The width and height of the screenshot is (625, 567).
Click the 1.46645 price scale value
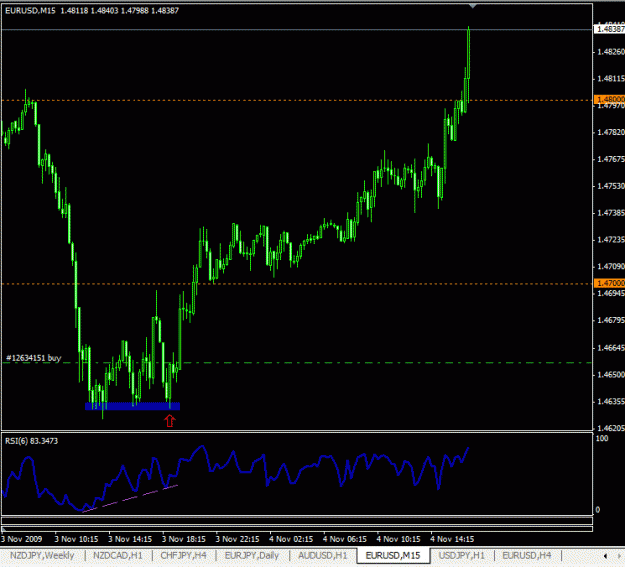610,348
